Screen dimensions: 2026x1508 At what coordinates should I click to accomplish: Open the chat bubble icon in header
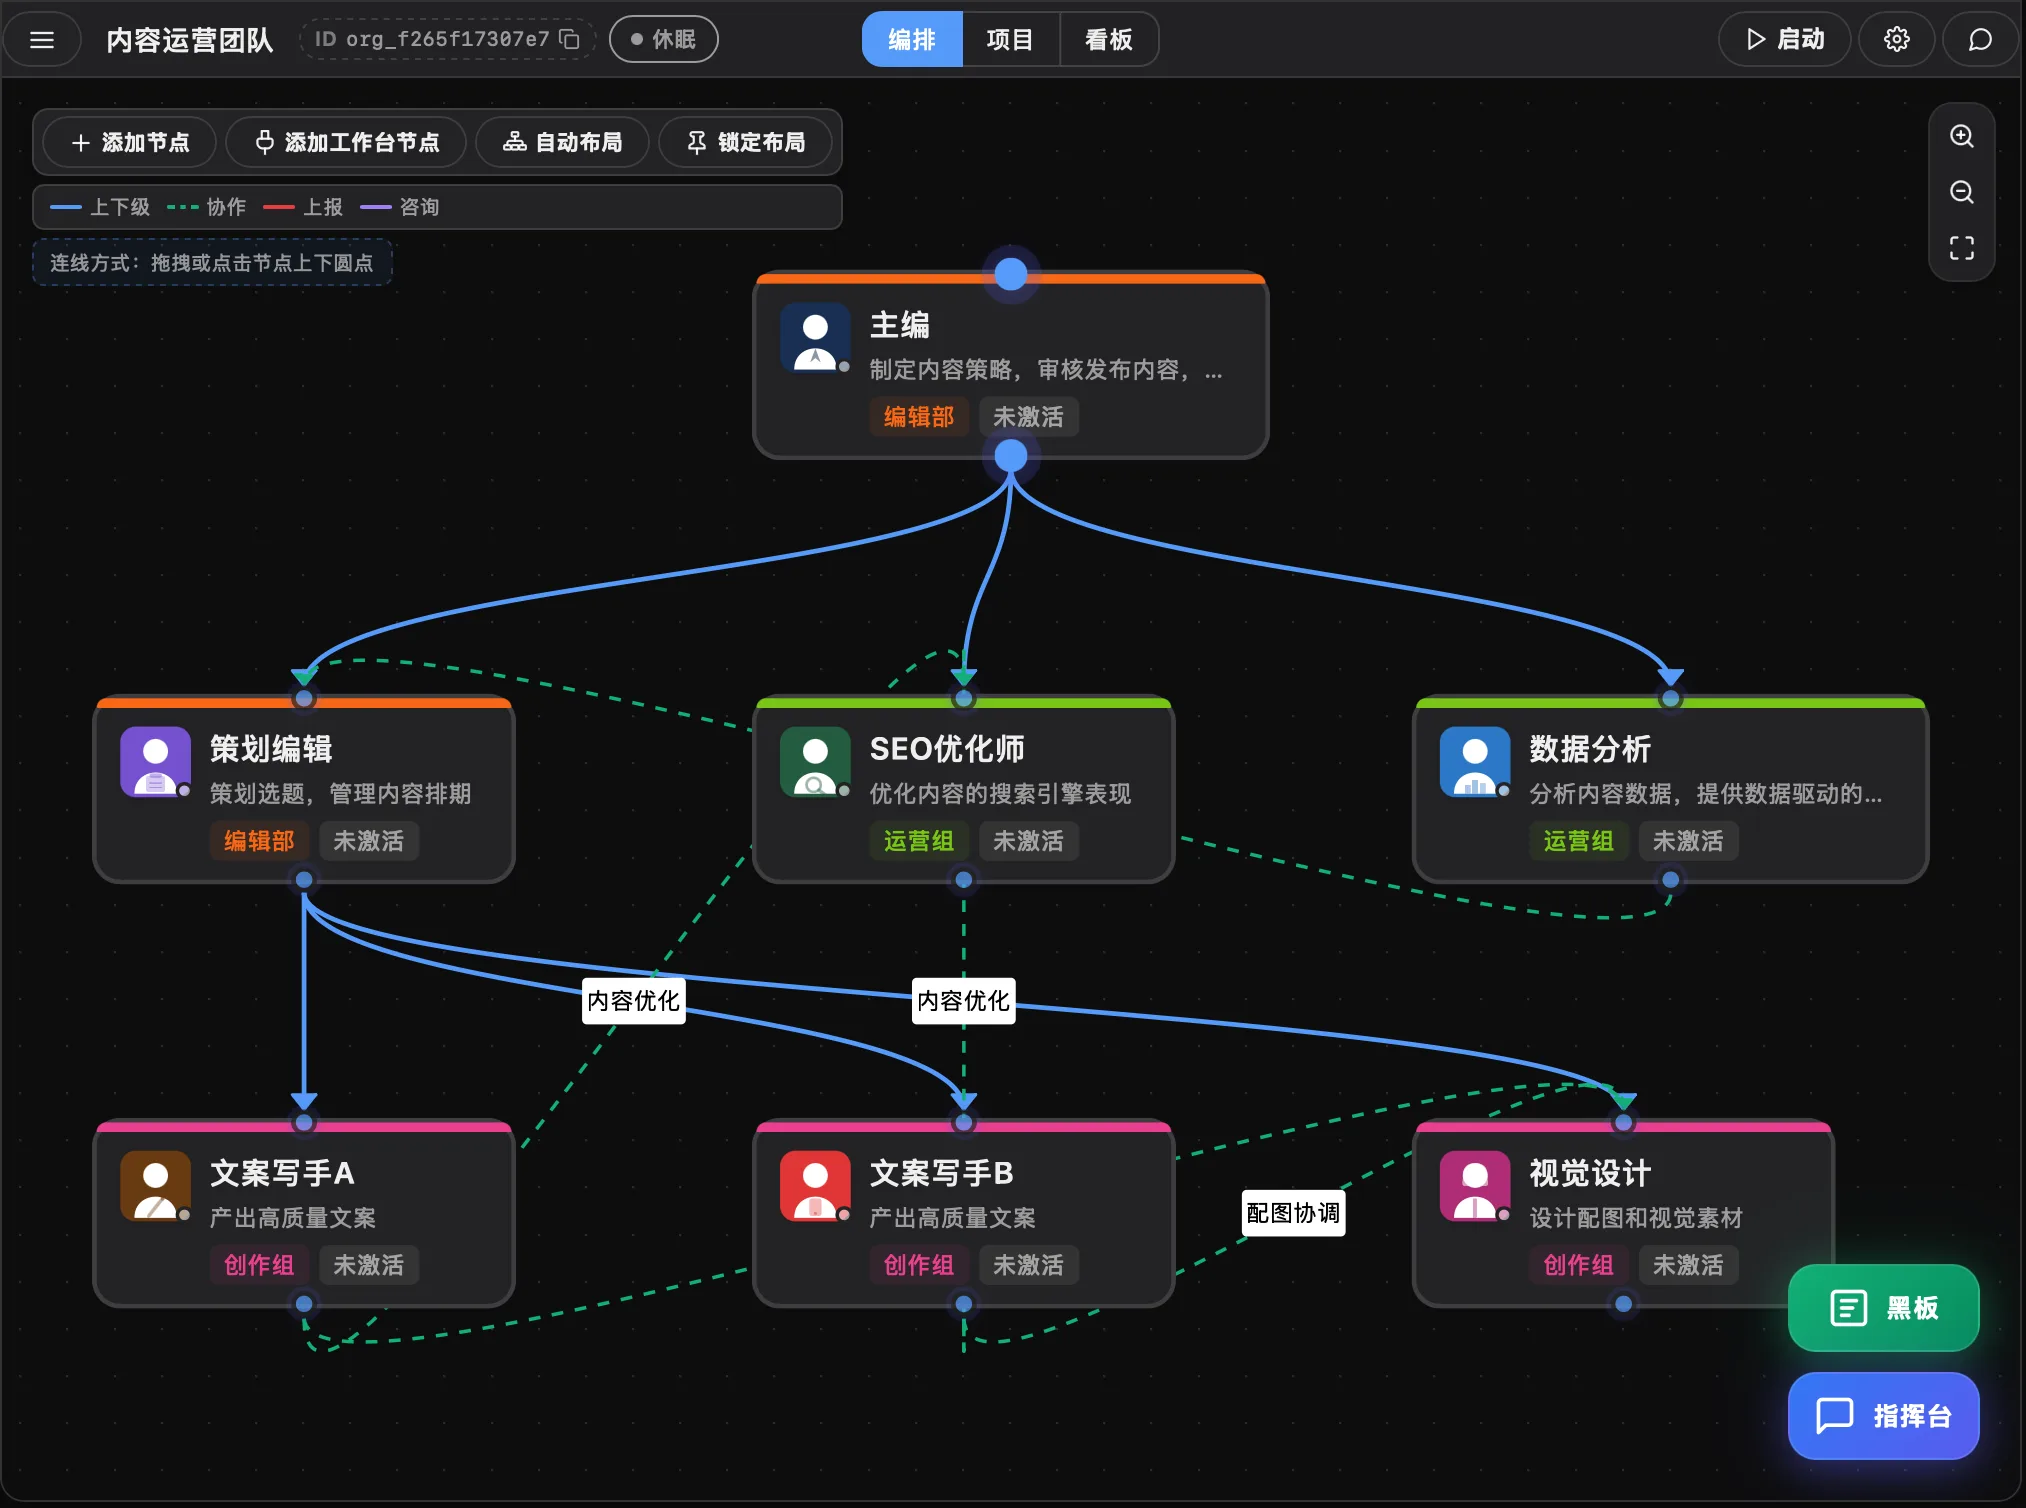coord(1980,39)
